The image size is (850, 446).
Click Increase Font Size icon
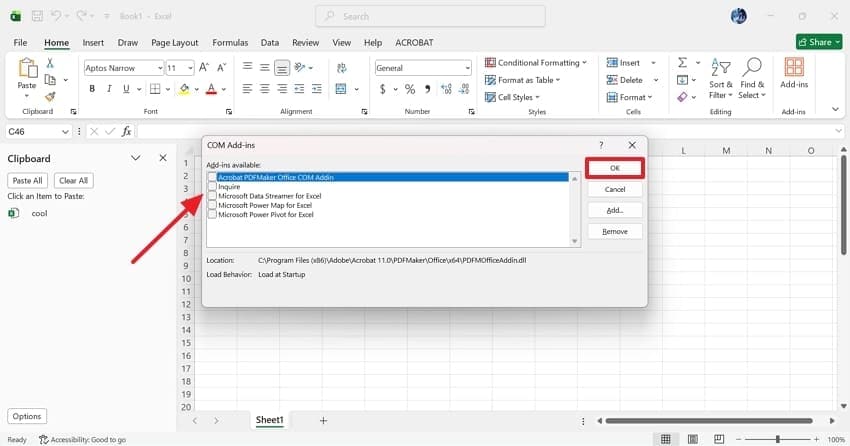[x=204, y=68]
